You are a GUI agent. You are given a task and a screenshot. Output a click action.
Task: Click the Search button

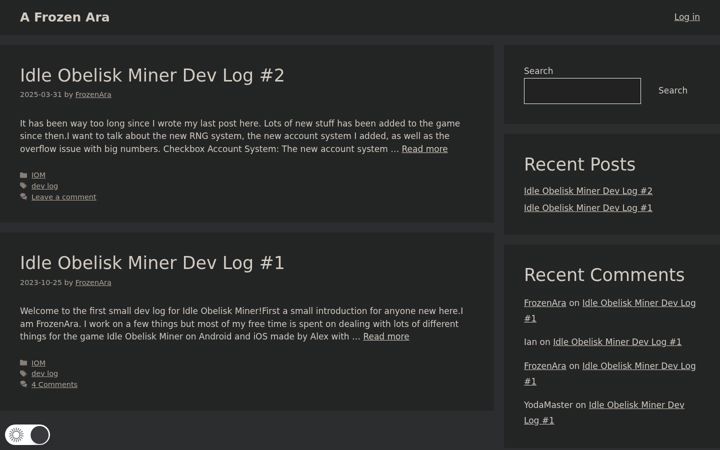(673, 90)
